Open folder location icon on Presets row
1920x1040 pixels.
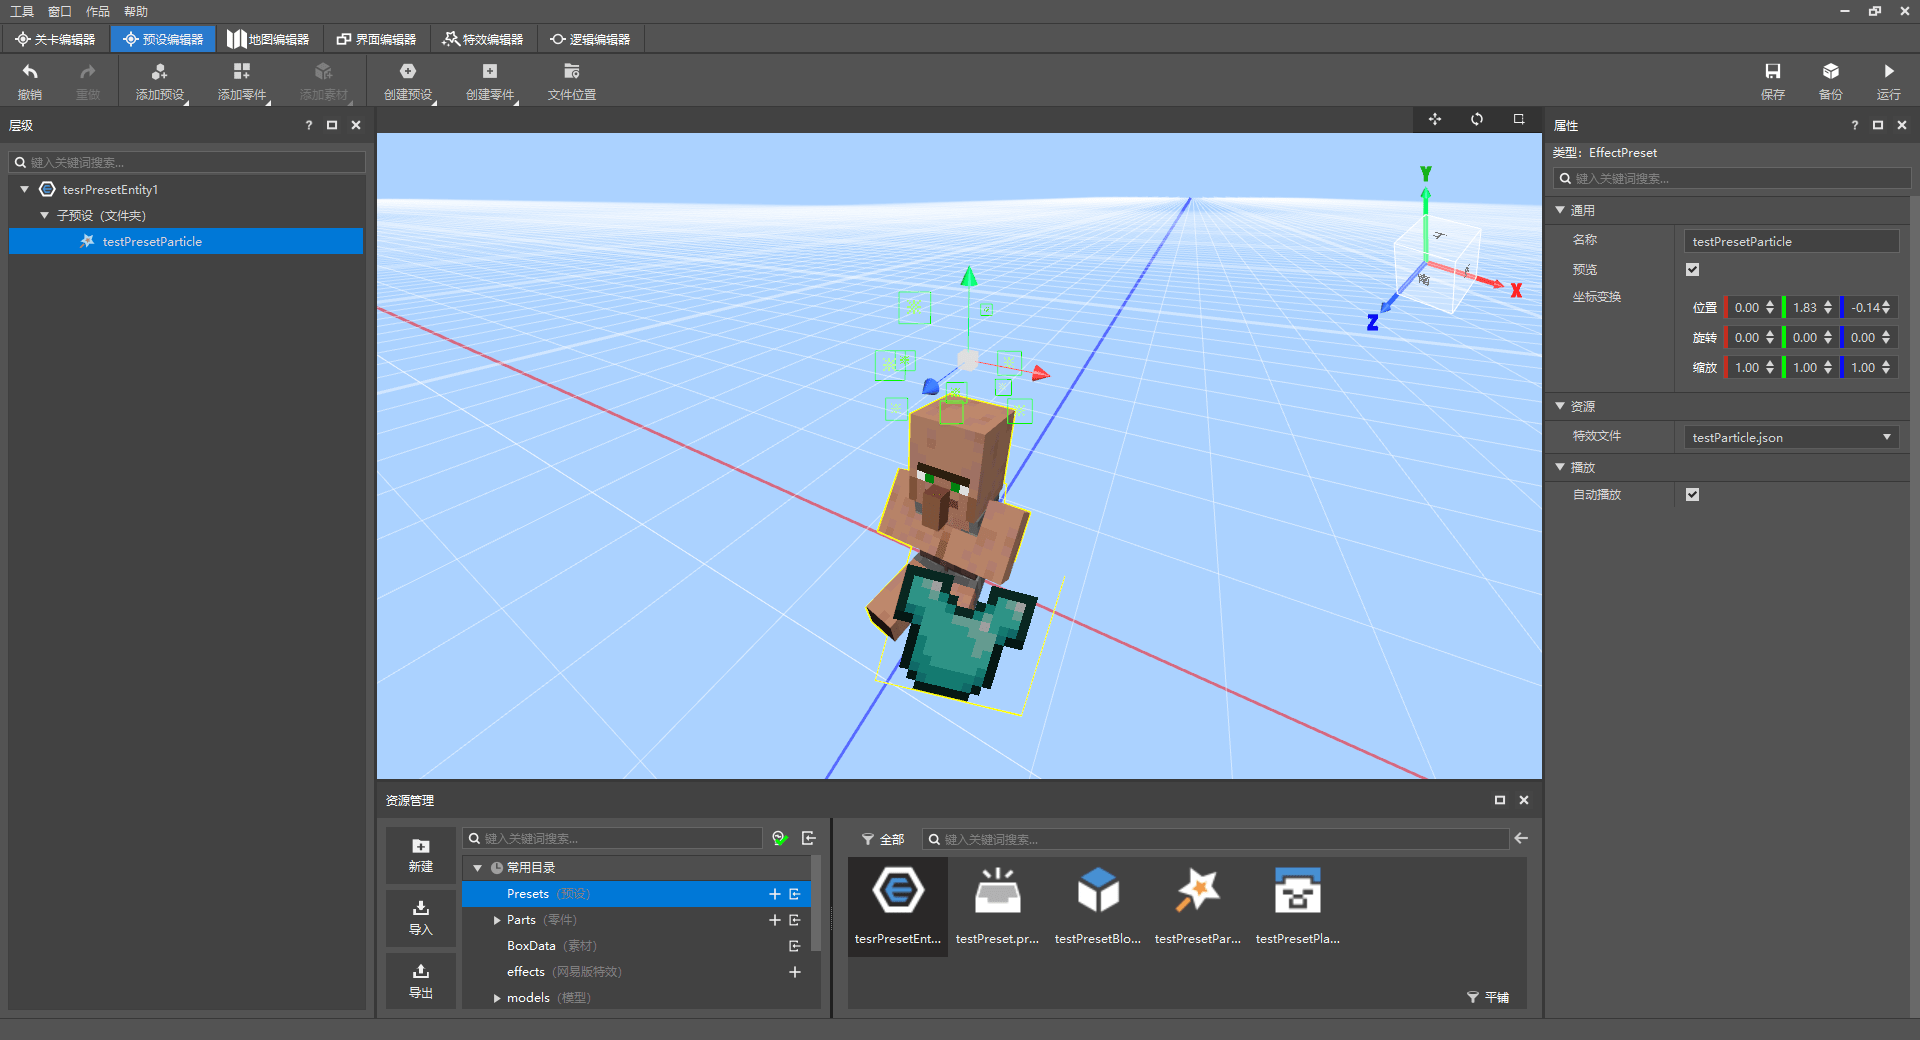(x=795, y=894)
